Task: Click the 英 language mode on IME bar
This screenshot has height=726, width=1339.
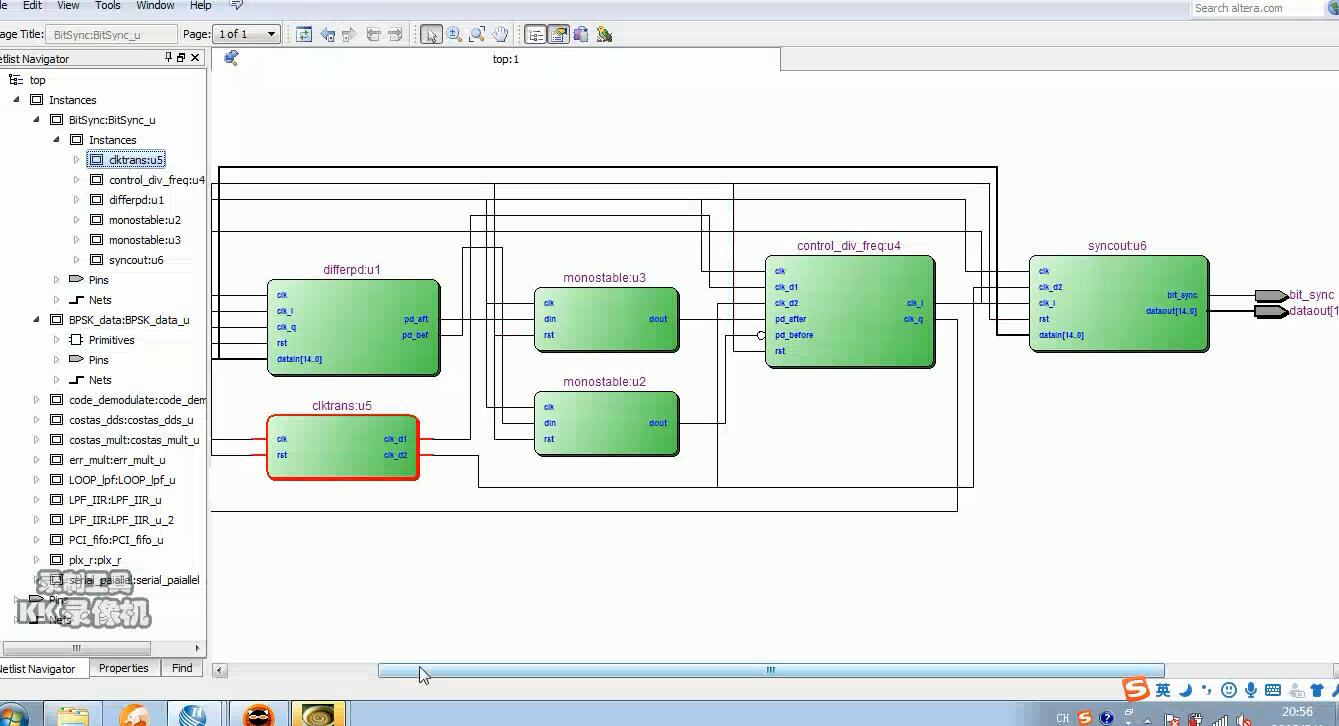Action: (x=1163, y=690)
